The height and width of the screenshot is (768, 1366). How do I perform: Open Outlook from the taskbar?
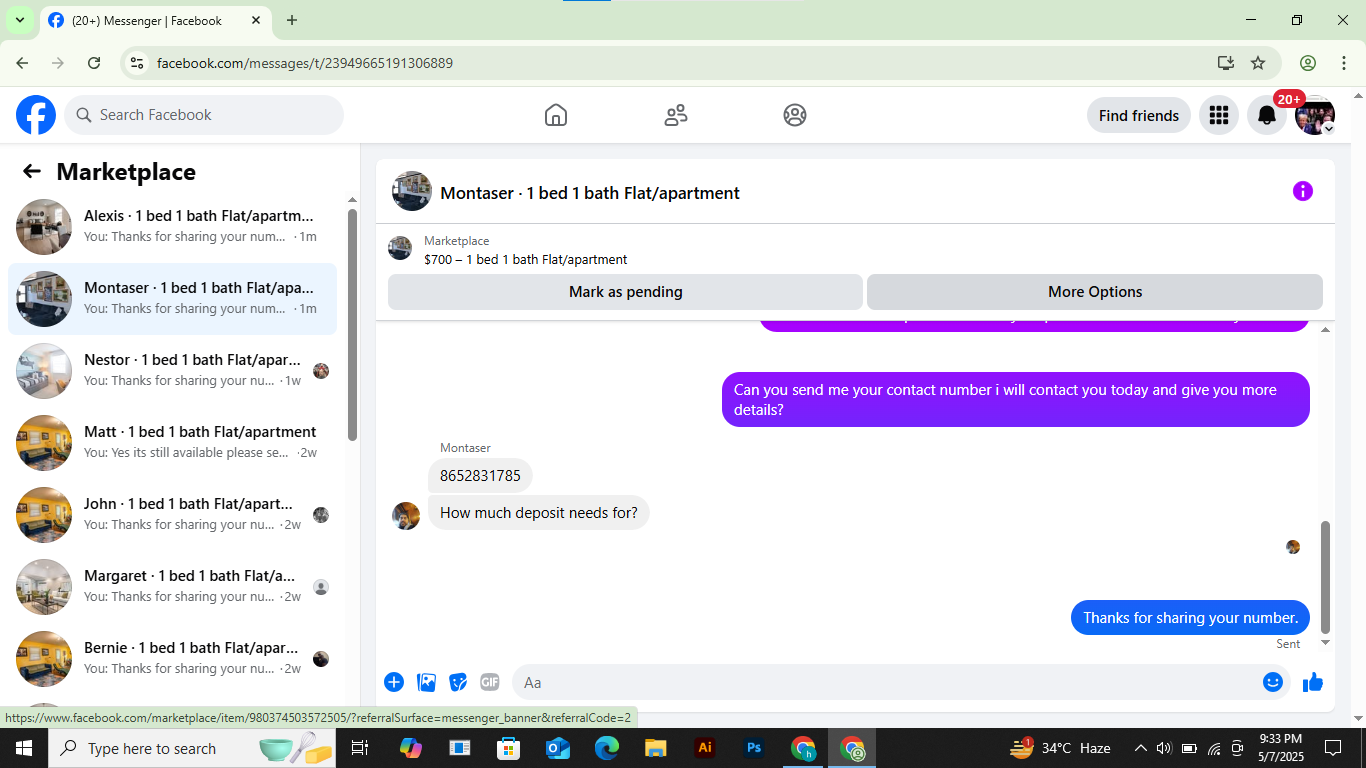(x=558, y=748)
